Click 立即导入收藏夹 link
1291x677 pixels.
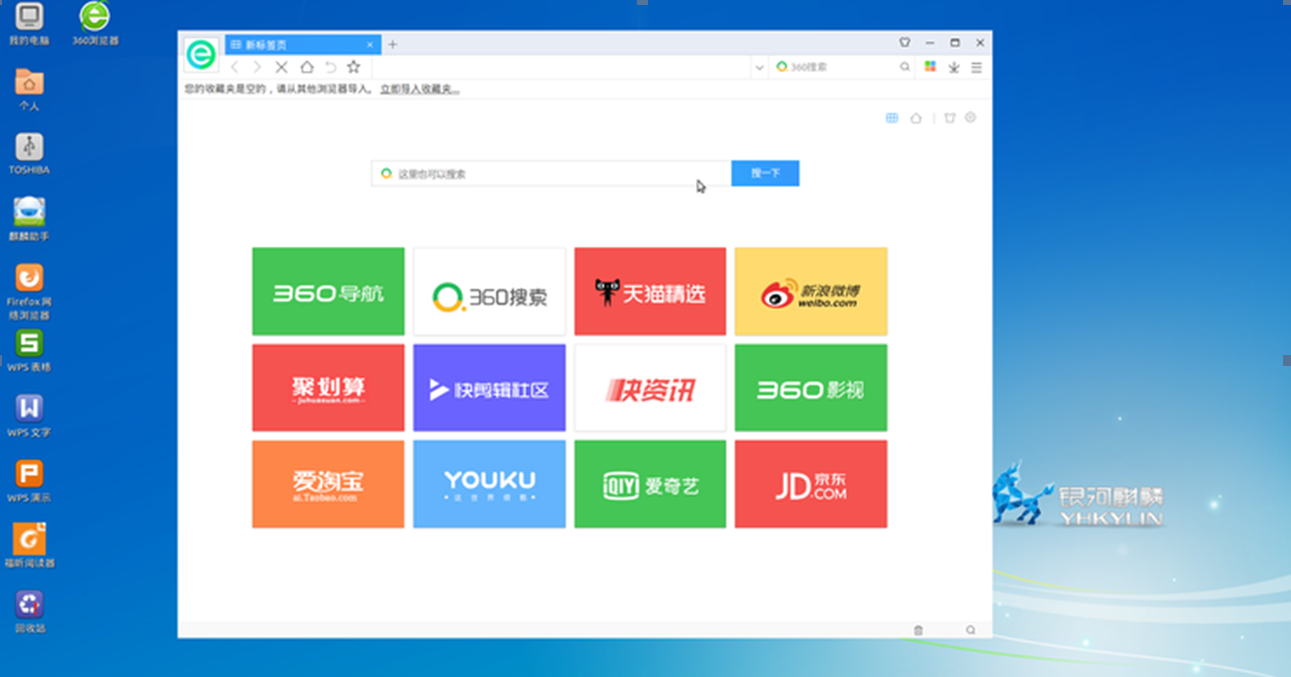[419, 89]
